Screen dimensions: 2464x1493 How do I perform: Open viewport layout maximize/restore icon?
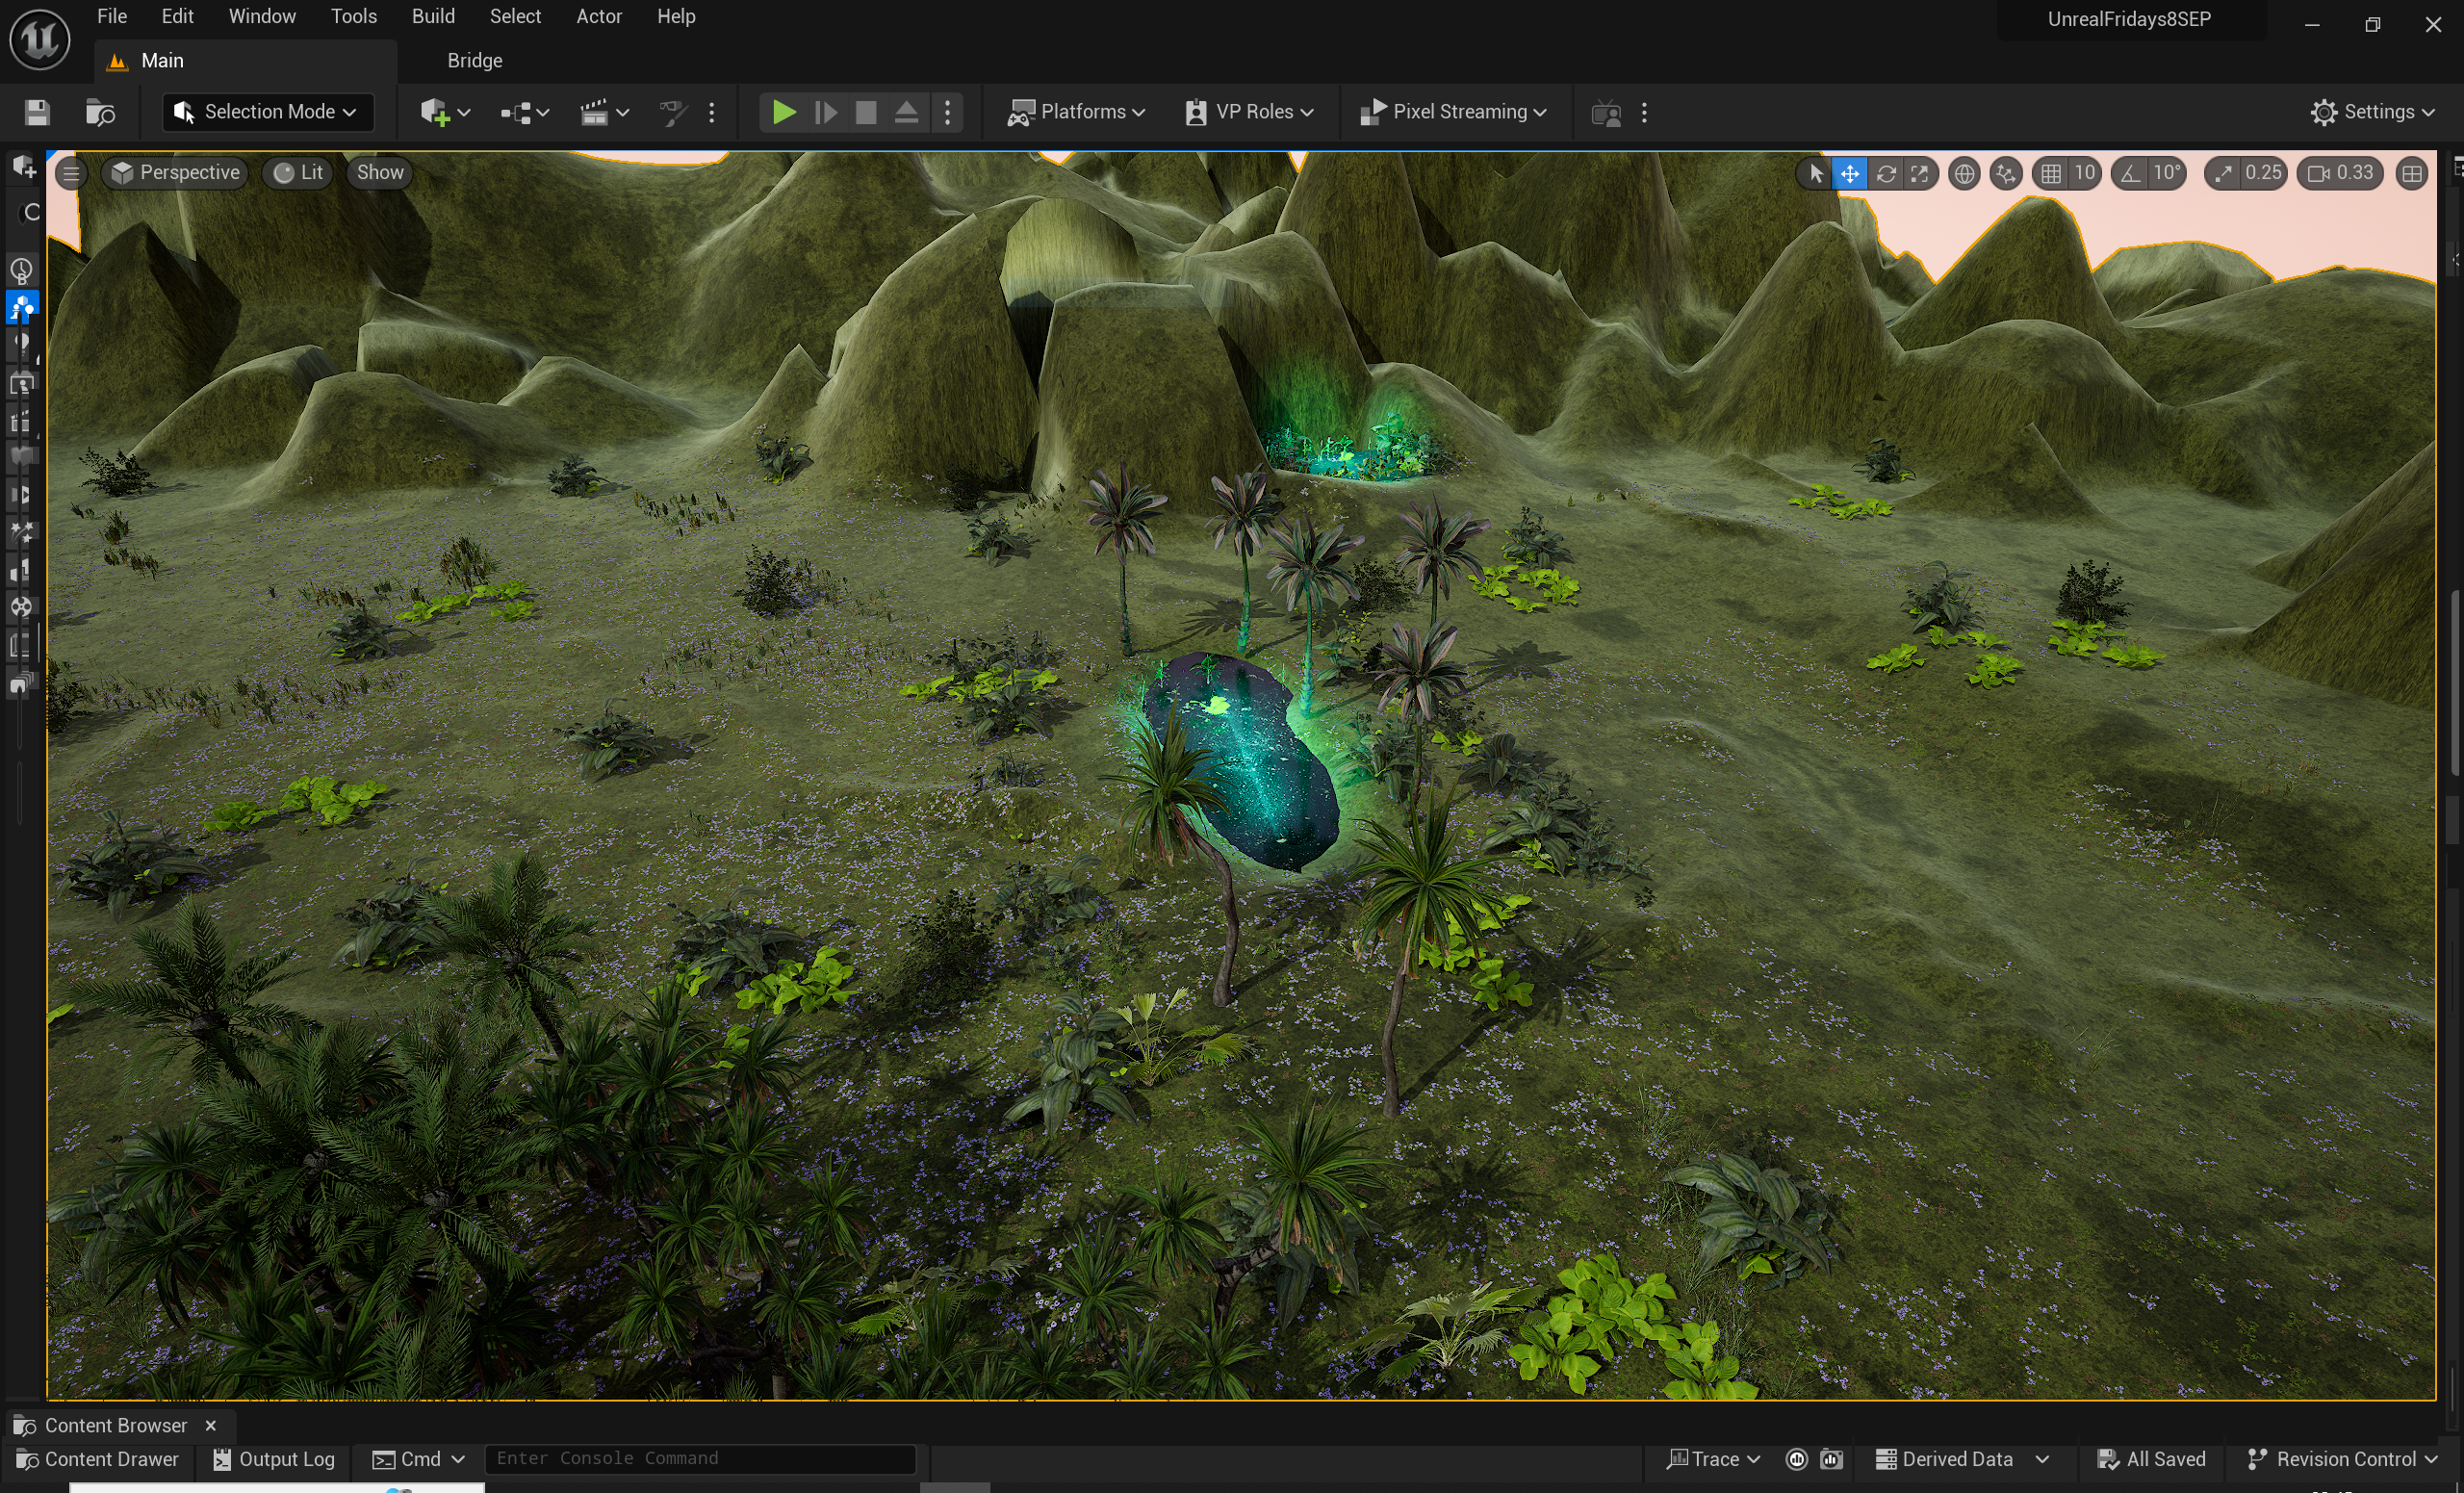pyautogui.click(x=2411, y=174)
